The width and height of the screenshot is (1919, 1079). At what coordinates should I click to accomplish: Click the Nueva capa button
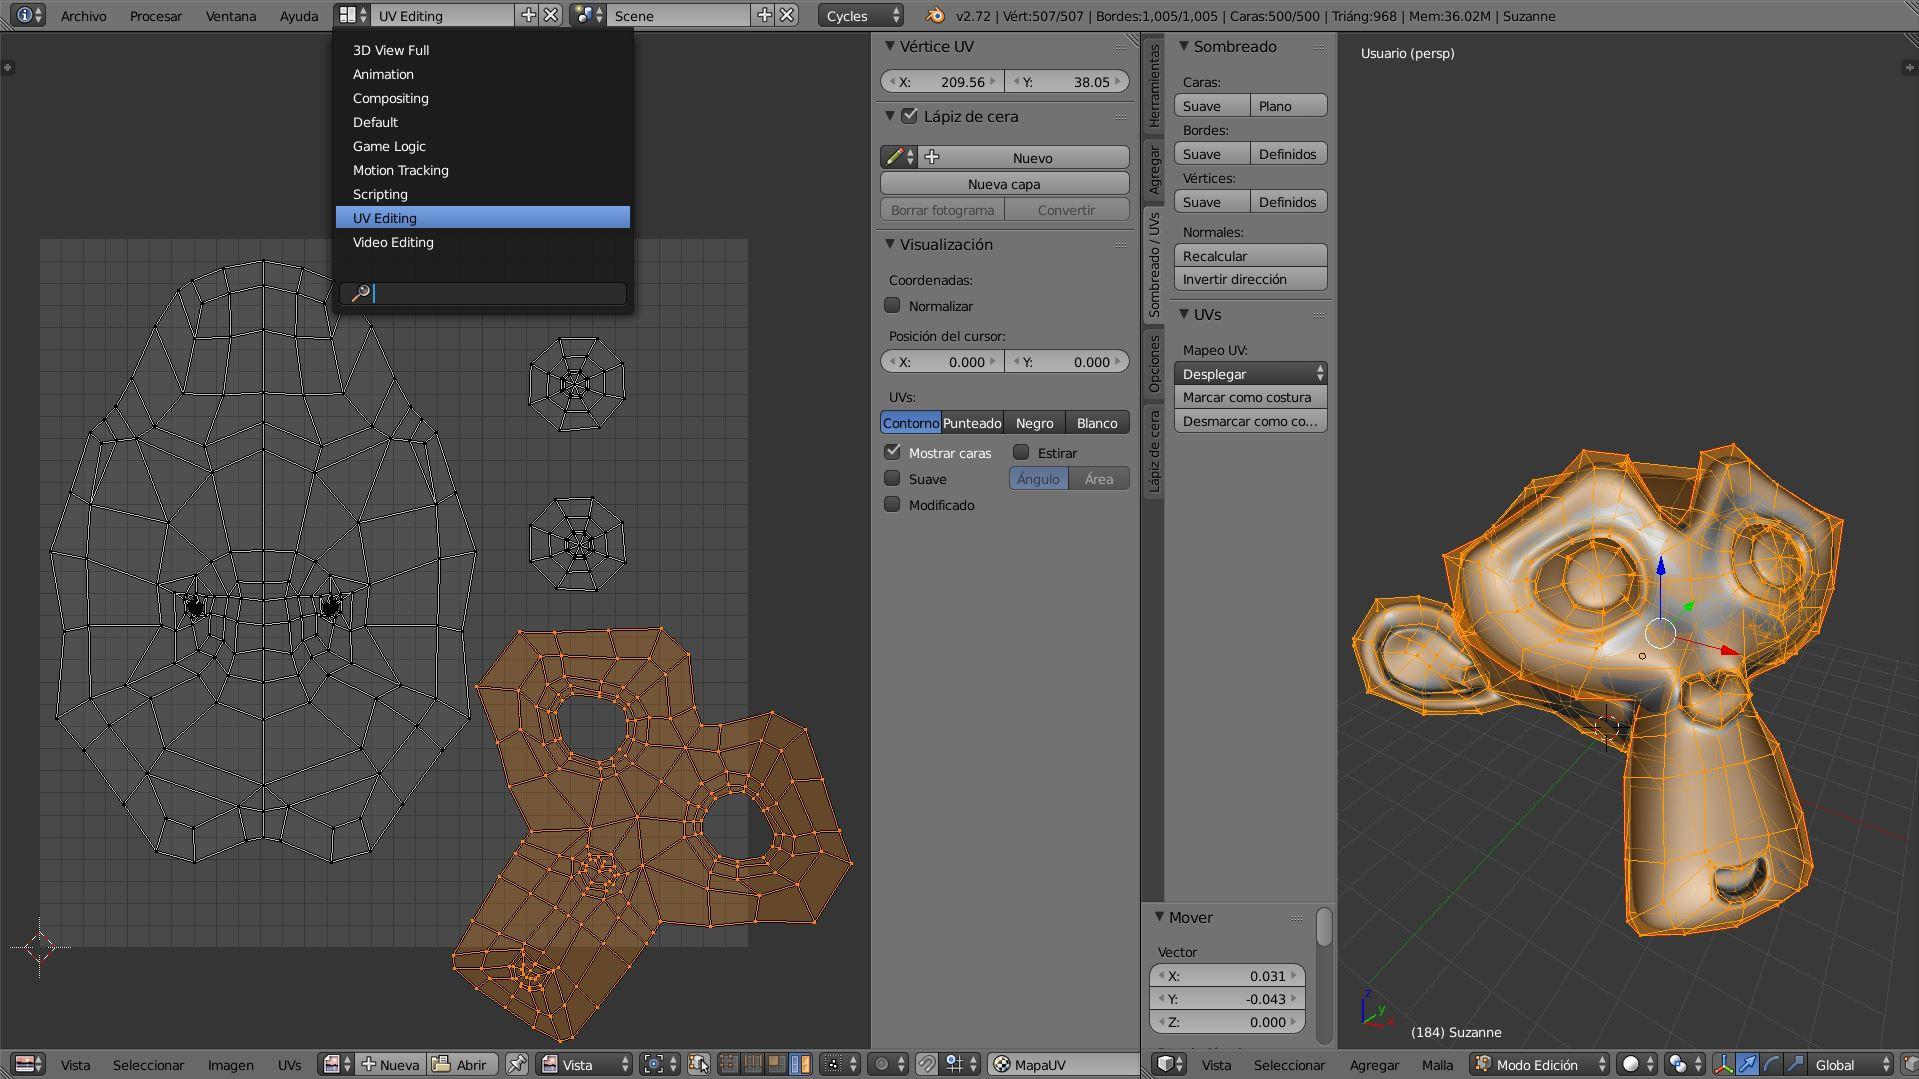coord(1004,183)
